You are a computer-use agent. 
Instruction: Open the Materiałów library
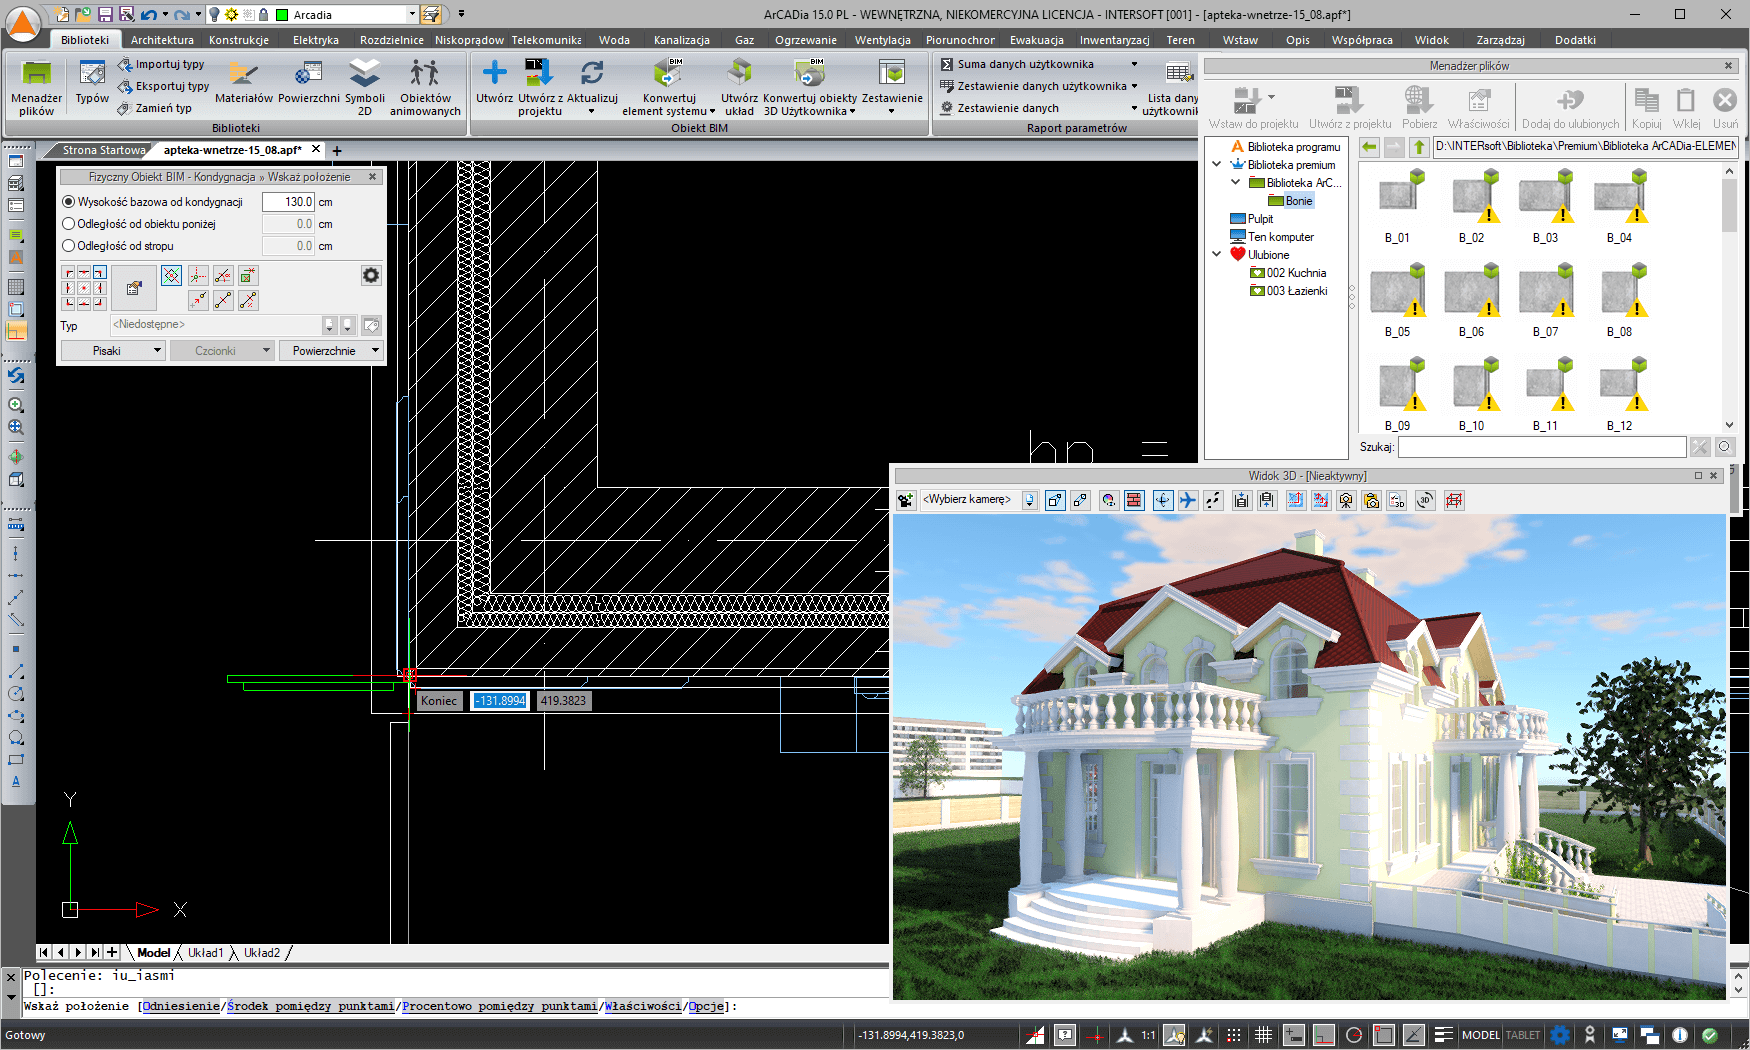click(244, 82)
